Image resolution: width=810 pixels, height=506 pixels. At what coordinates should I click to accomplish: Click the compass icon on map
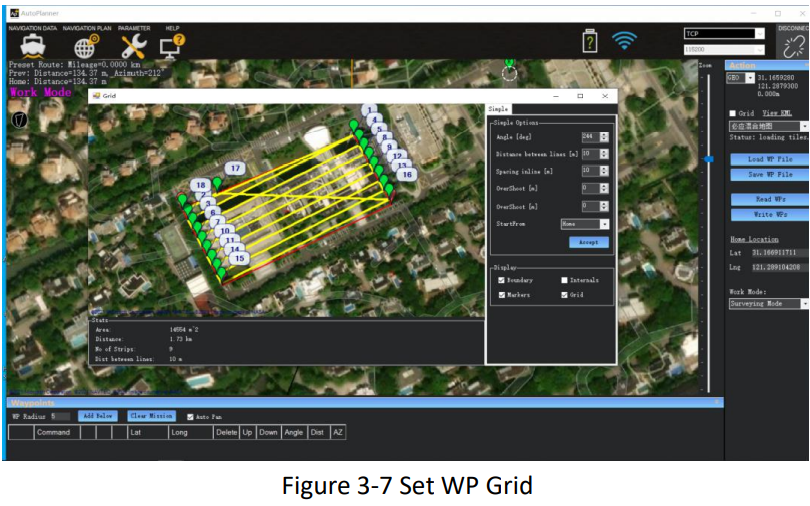click(x=18, y=119)
